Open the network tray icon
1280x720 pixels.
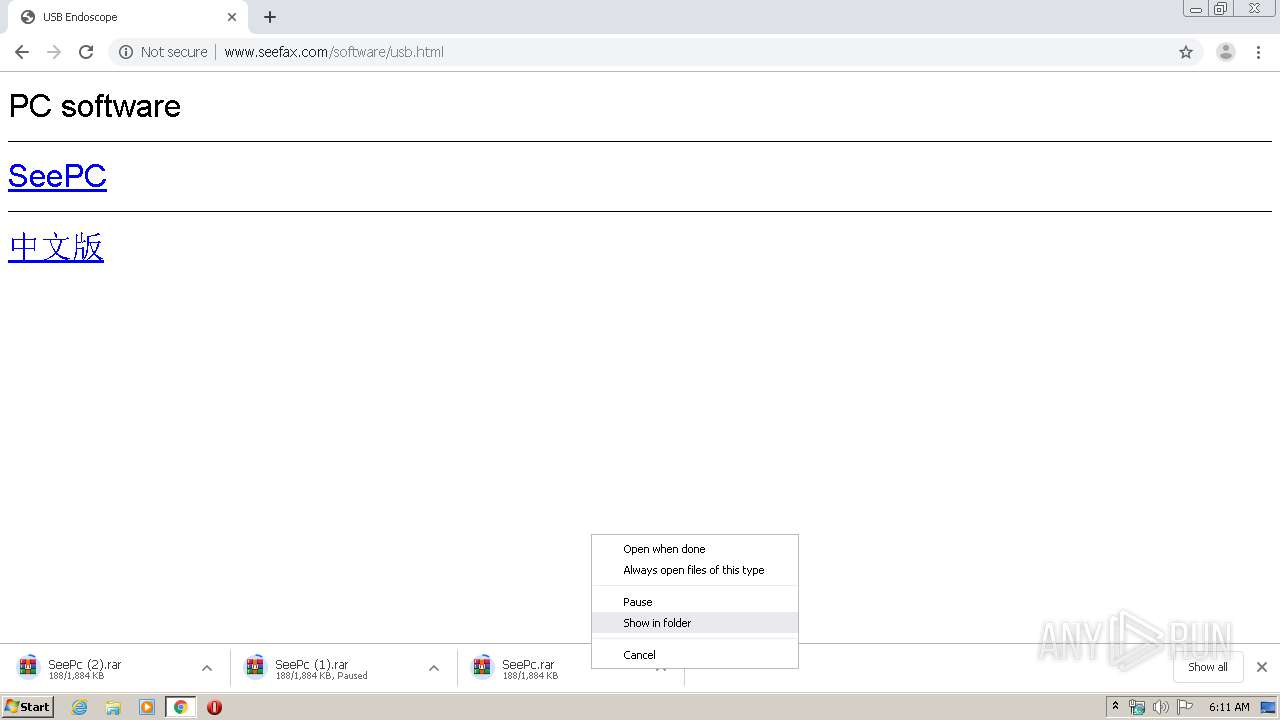tap(1137, 707)
